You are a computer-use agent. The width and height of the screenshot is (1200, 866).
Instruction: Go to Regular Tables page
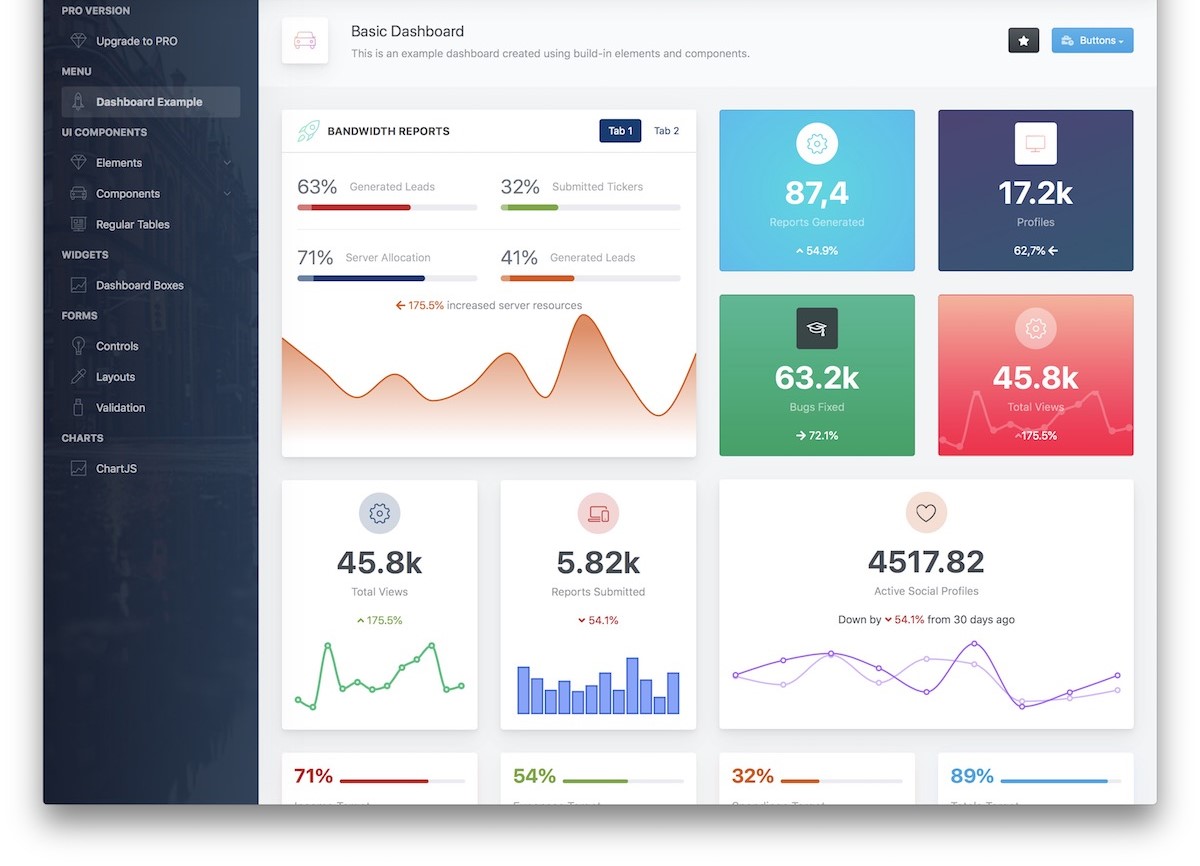[x=132, y=225]
